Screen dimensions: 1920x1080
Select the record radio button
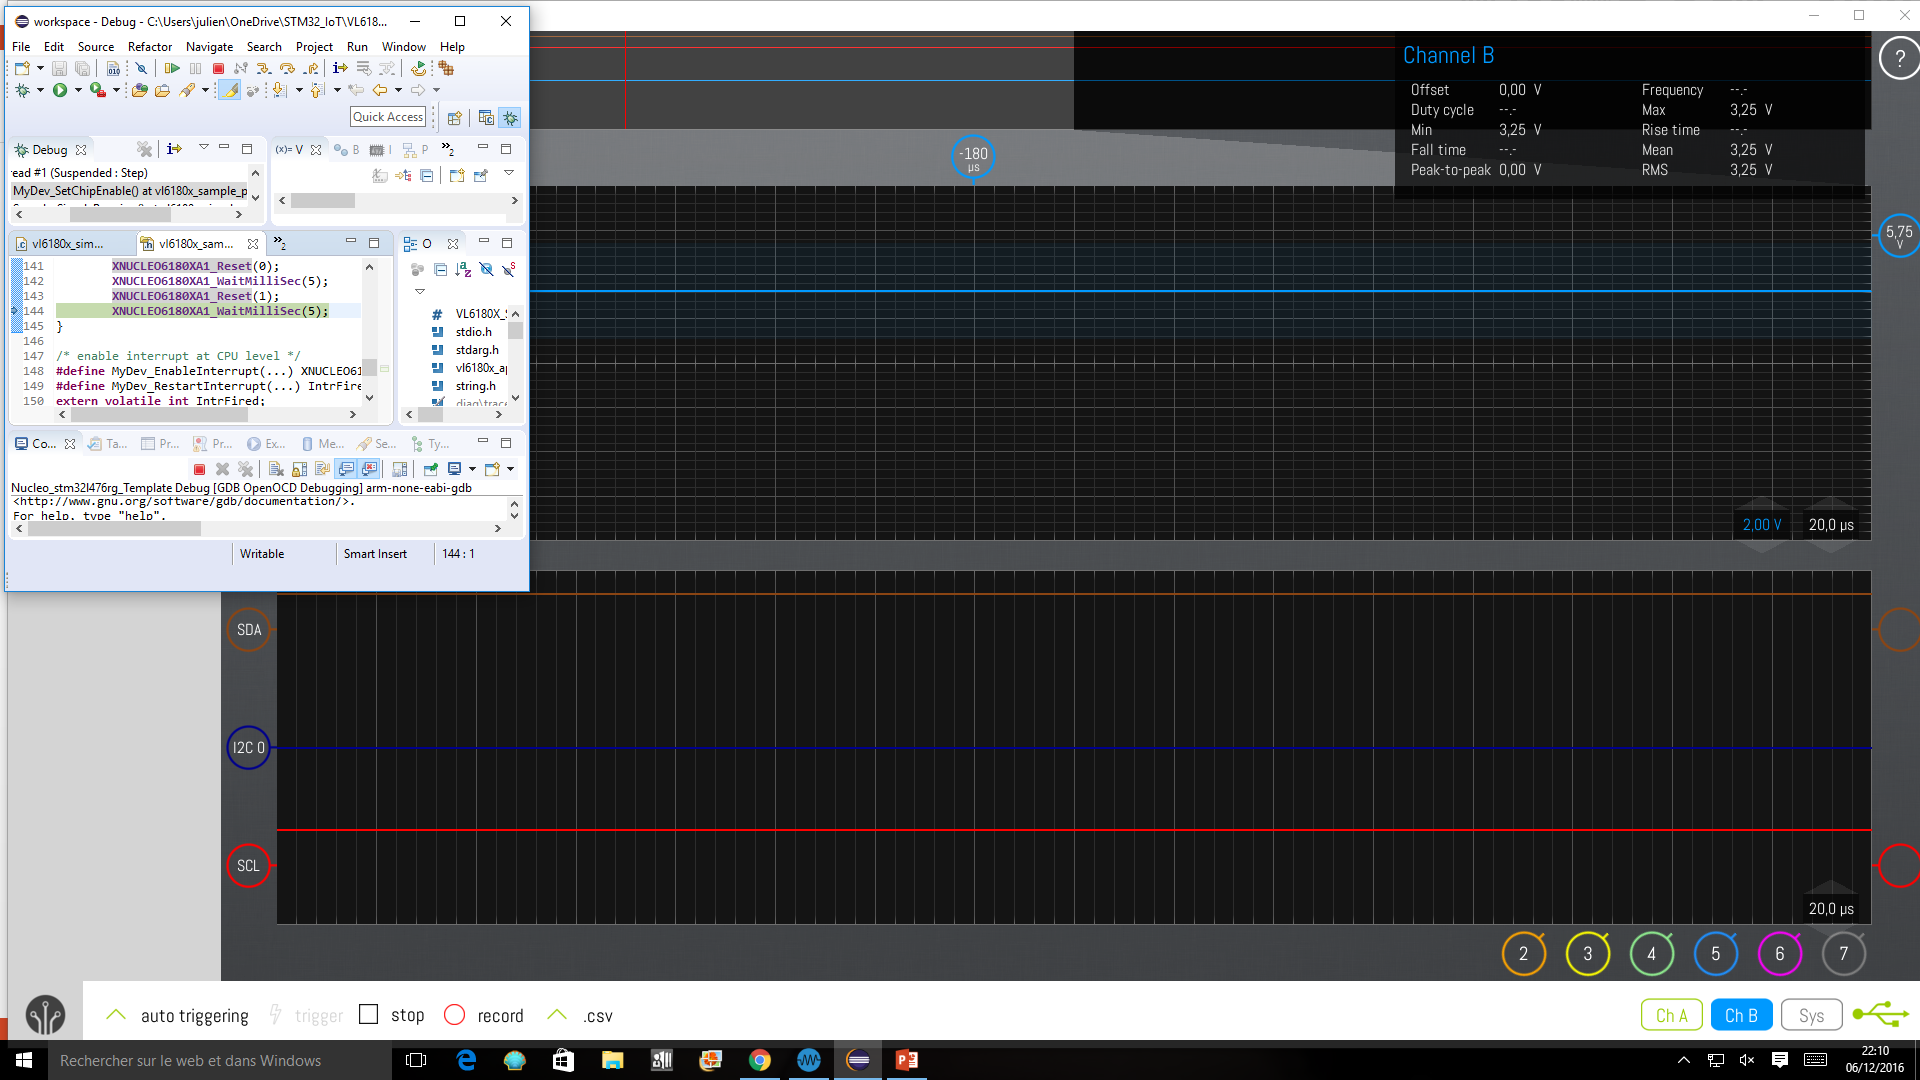[454, 1014]
